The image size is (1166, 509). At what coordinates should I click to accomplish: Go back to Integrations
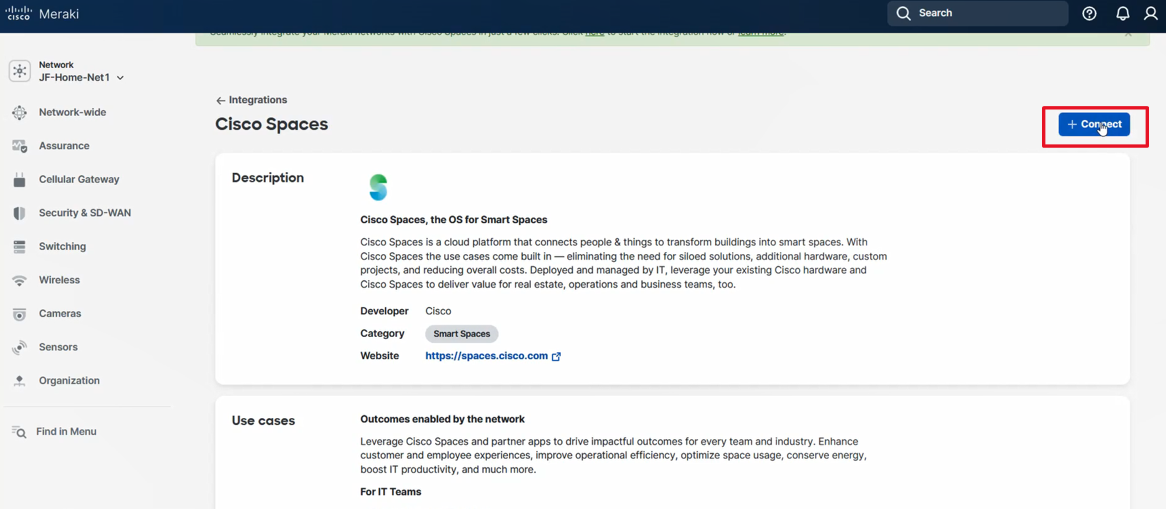pos(251,100)
